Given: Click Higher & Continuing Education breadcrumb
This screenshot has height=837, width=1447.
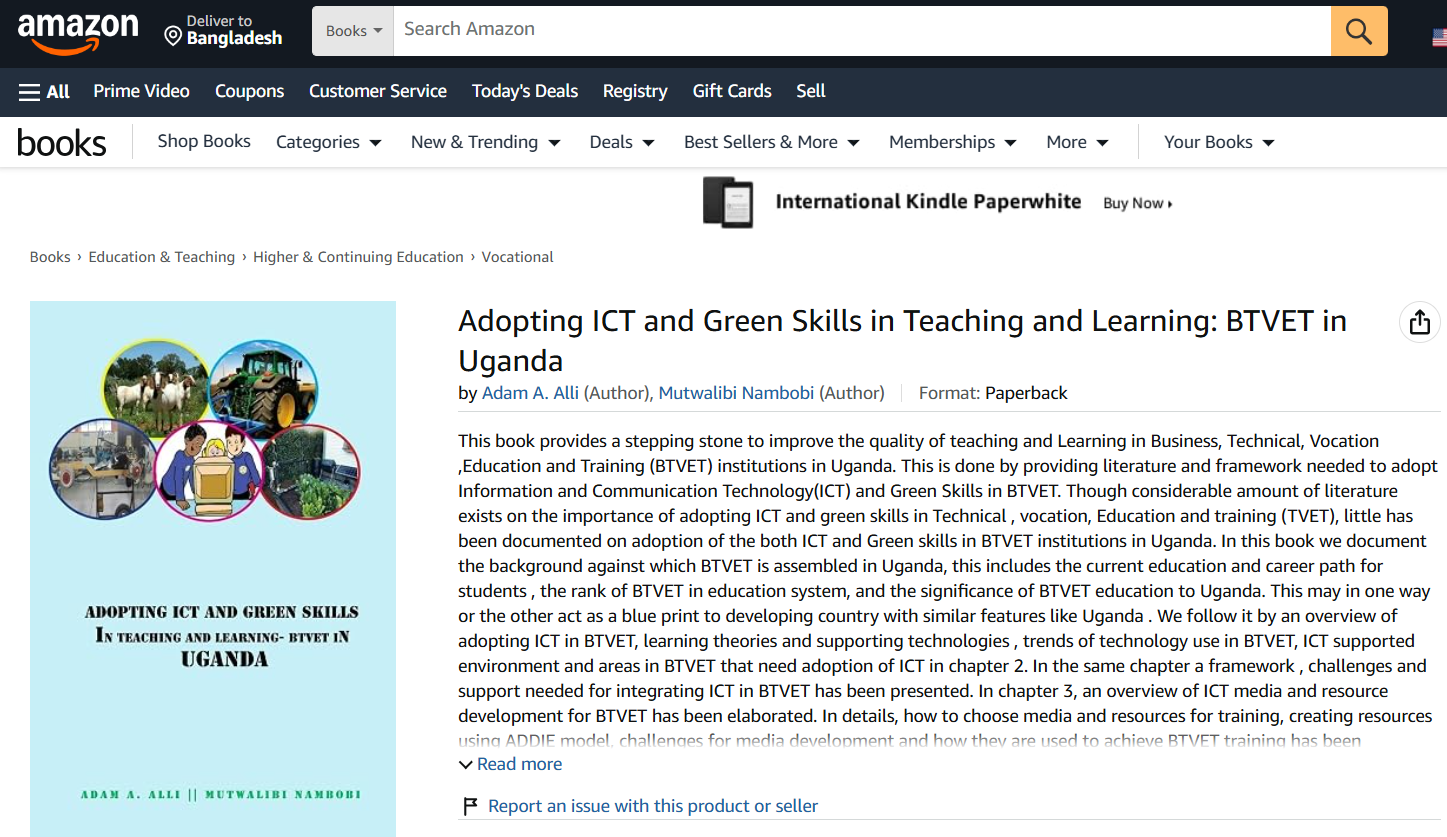Looking at the screenshot, I should 359,257.
